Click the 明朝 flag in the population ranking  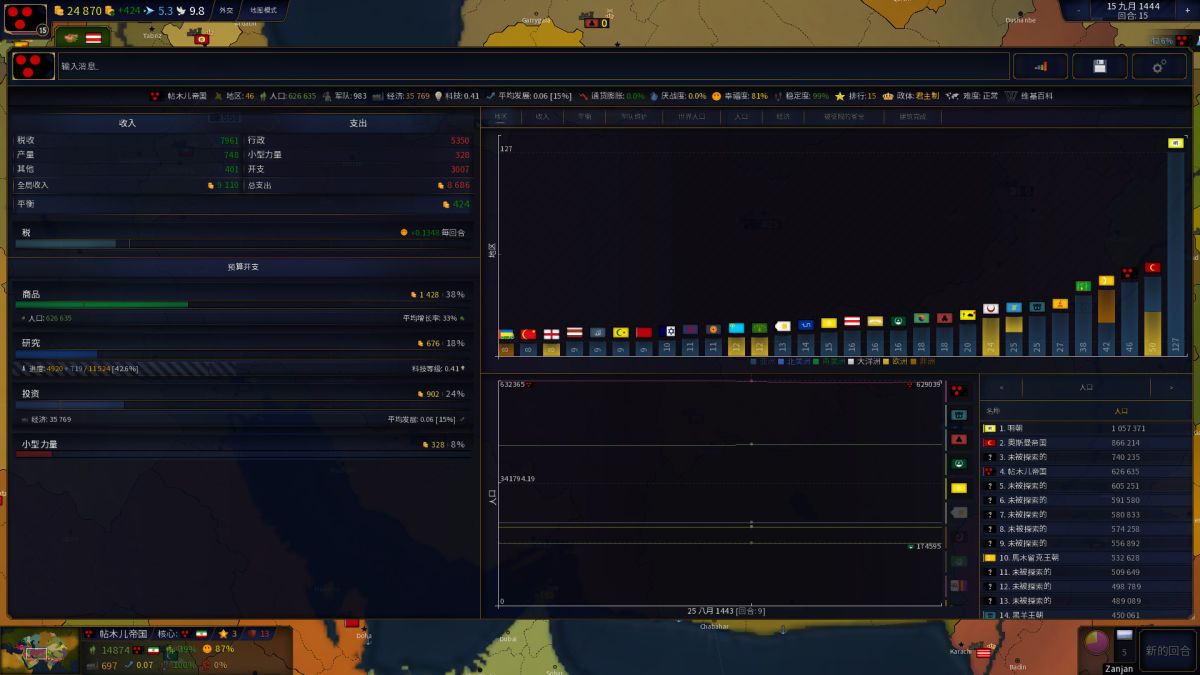(990, 427)
